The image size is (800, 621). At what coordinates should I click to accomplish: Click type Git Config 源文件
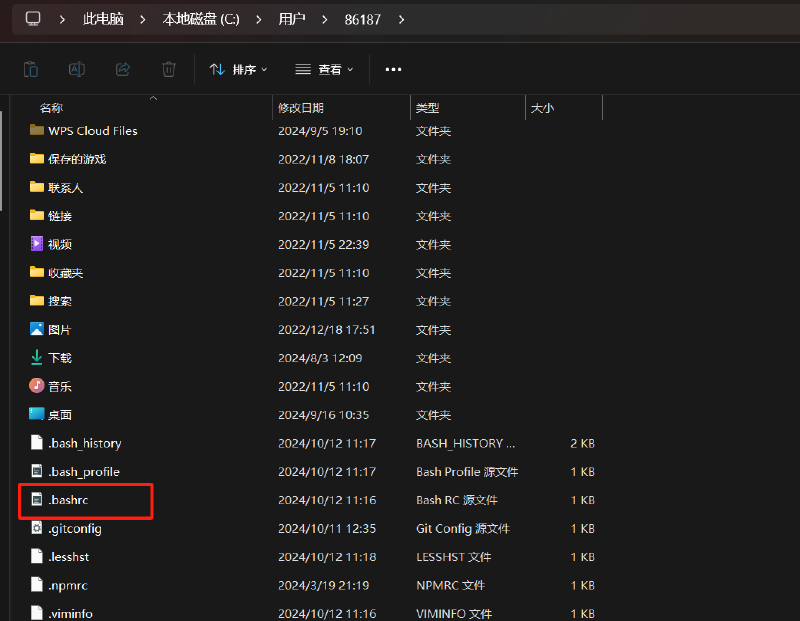[463, 529]
